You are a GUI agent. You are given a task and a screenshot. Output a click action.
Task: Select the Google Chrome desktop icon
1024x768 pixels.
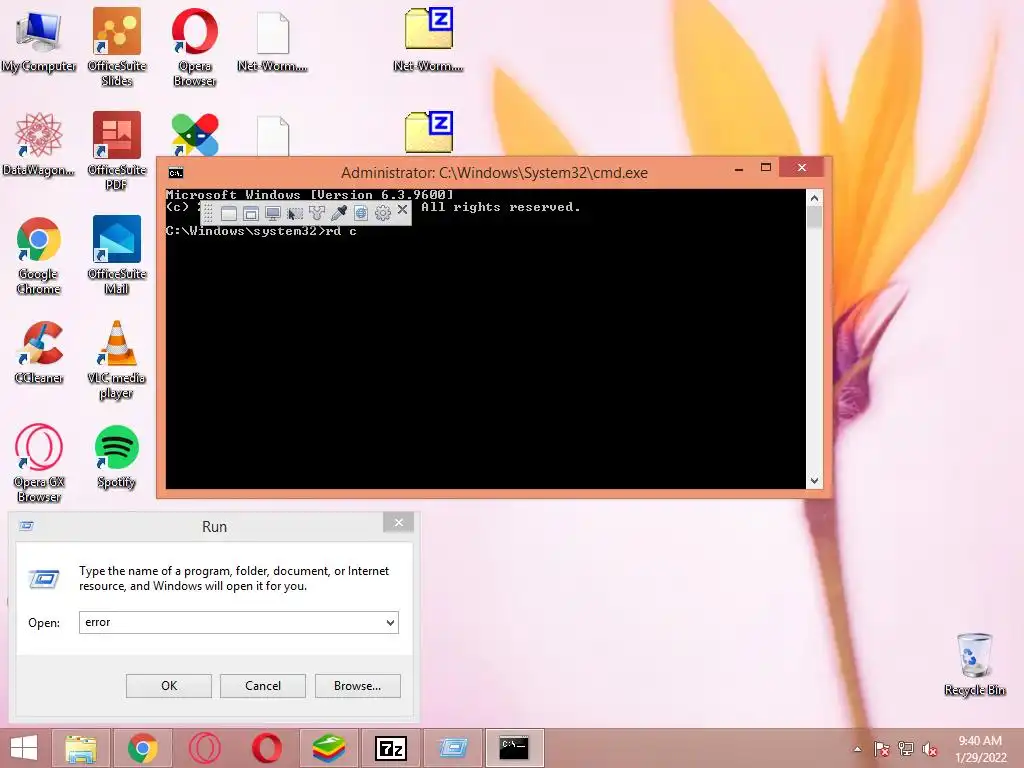point(39,256)
